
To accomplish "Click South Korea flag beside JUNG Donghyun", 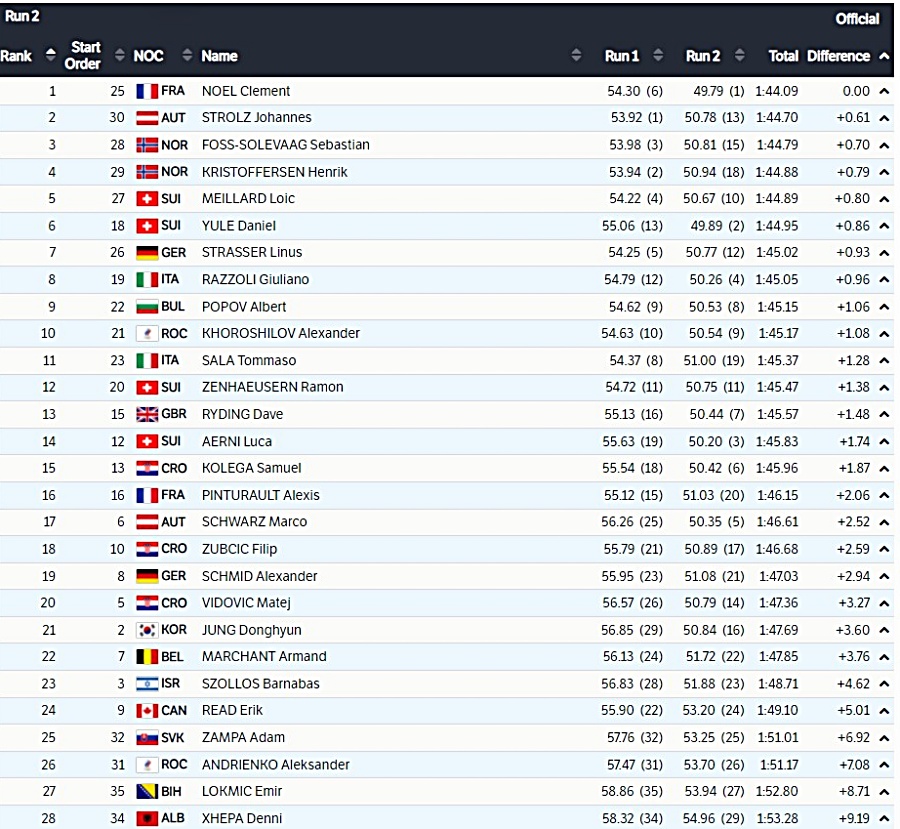I will (147, 630).
